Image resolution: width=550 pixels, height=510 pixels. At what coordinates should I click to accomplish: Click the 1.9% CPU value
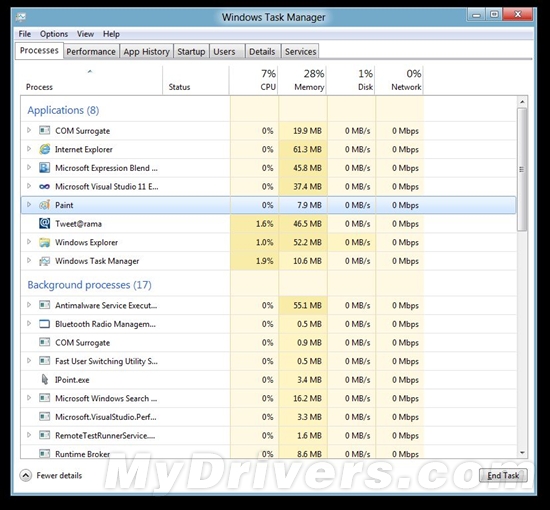(x=264, y=261)
